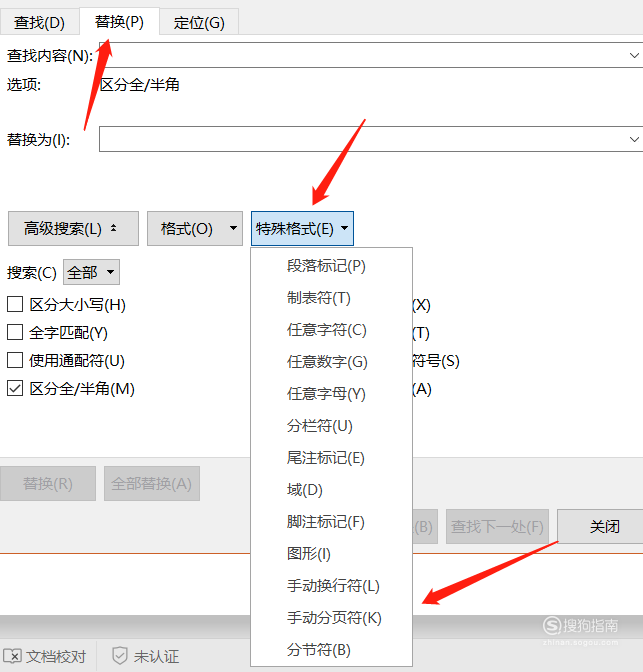Choose 分栏符(U) from the menu
Screen dimensions: 643x672
coord(331,426)
